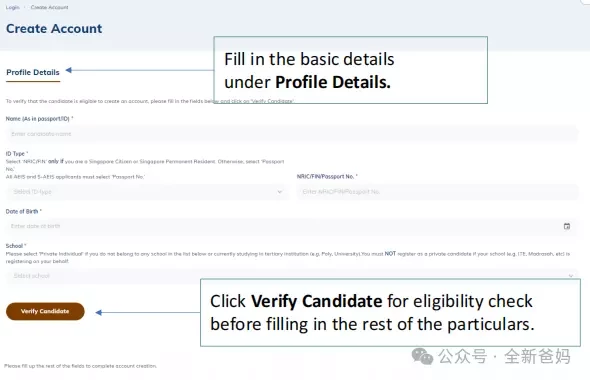
Task: Click the ID type chevron arrow
Action: (280, 192)
